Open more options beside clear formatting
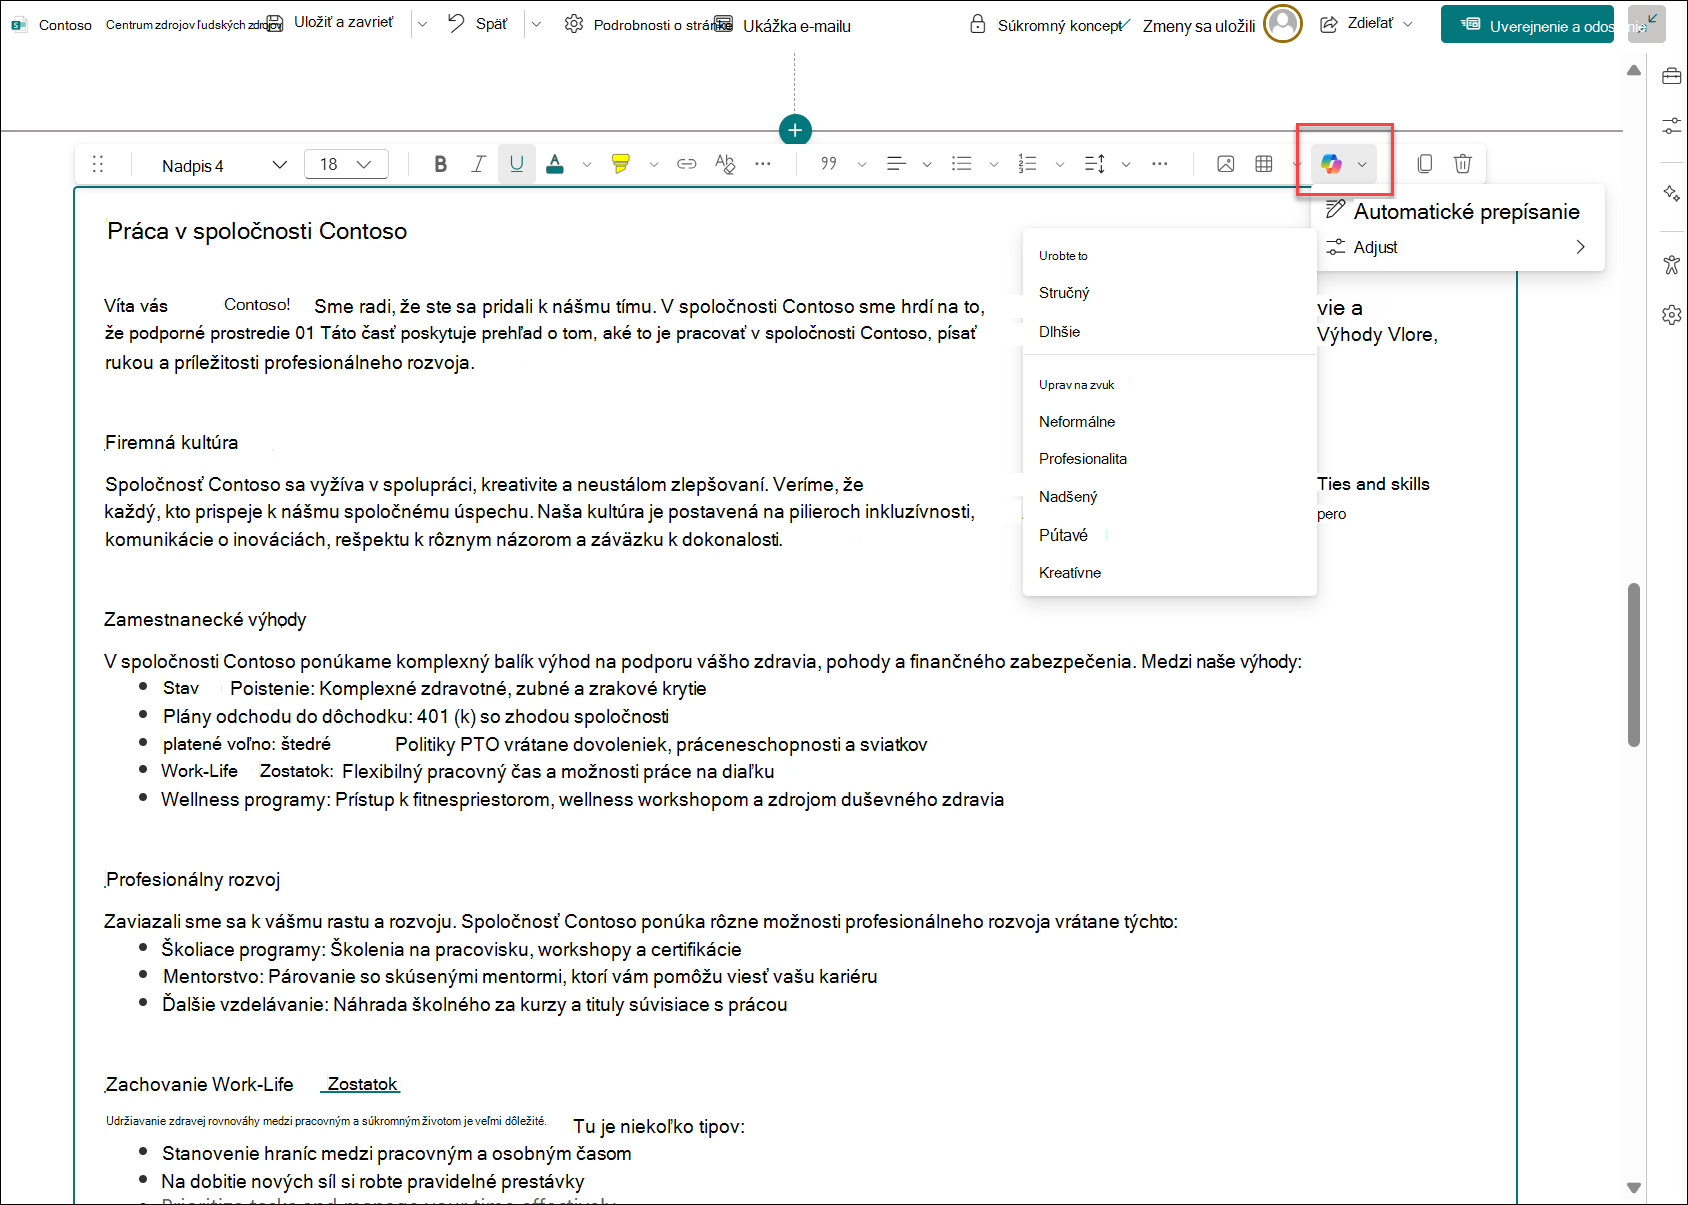Screen dimensions: 1688x1205 coord(763,164)
